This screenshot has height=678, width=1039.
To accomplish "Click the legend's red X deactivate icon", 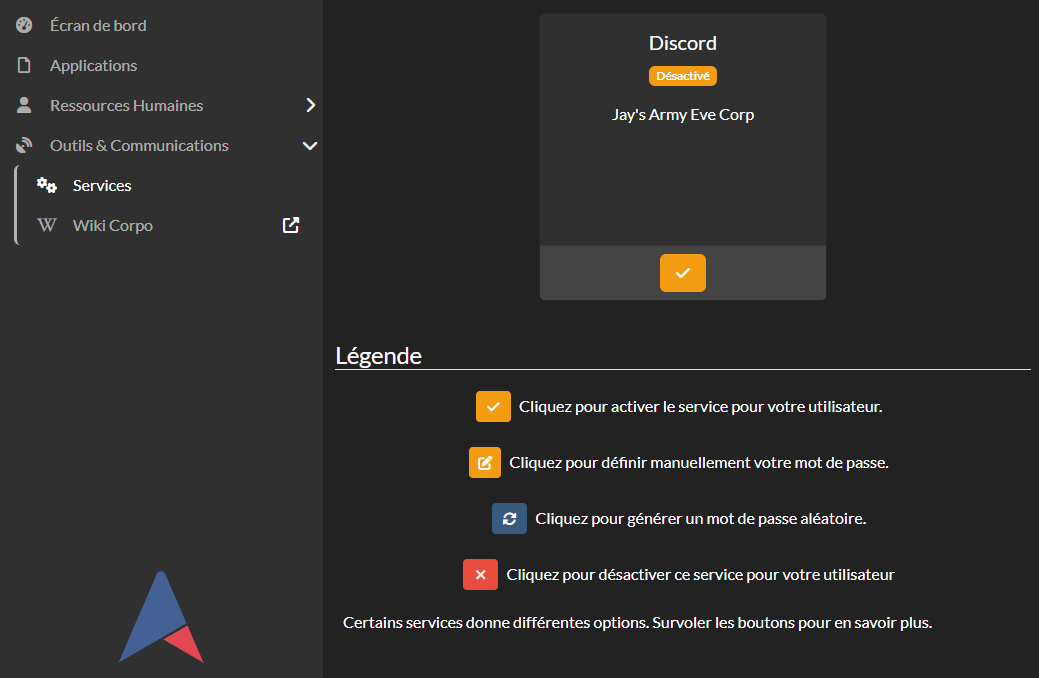I will coord(480,575).
